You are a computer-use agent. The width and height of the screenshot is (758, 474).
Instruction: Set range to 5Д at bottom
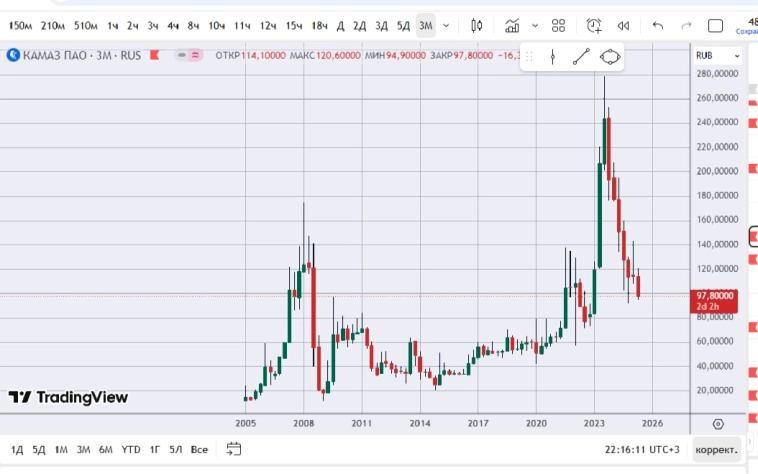(x=39, y=450)
